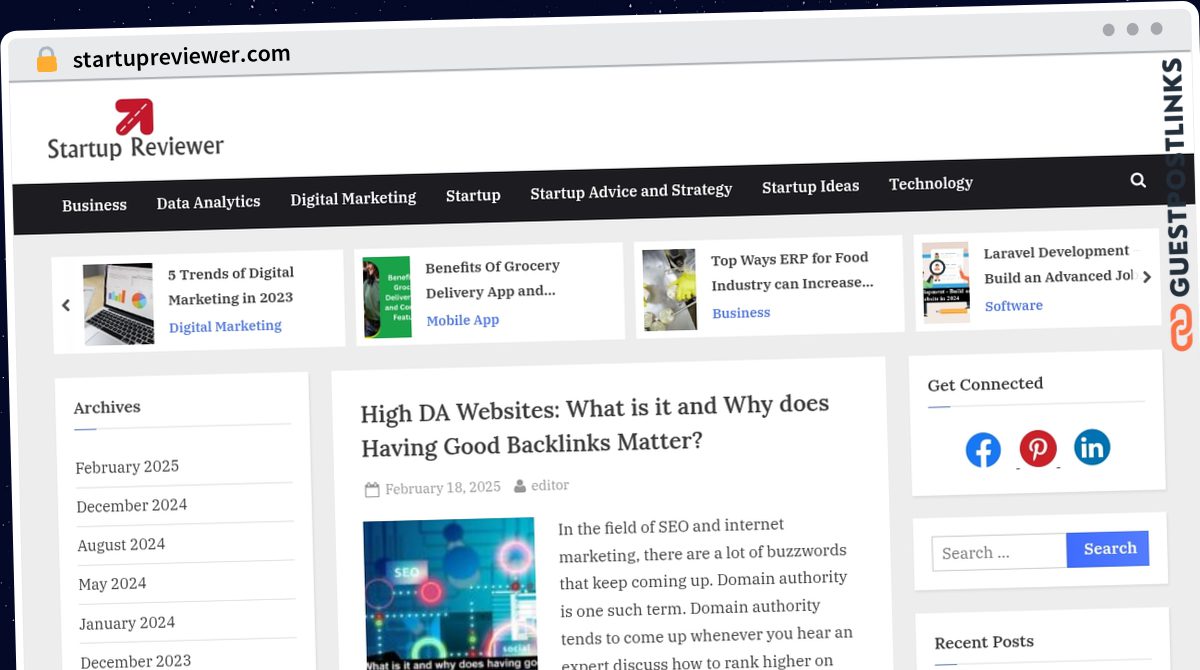Image resolution: width=1200 pixels, height=670 pixels.
Task: Open Benefits Of Grocery Delivery App article
Action: click(x=492, y=279)
